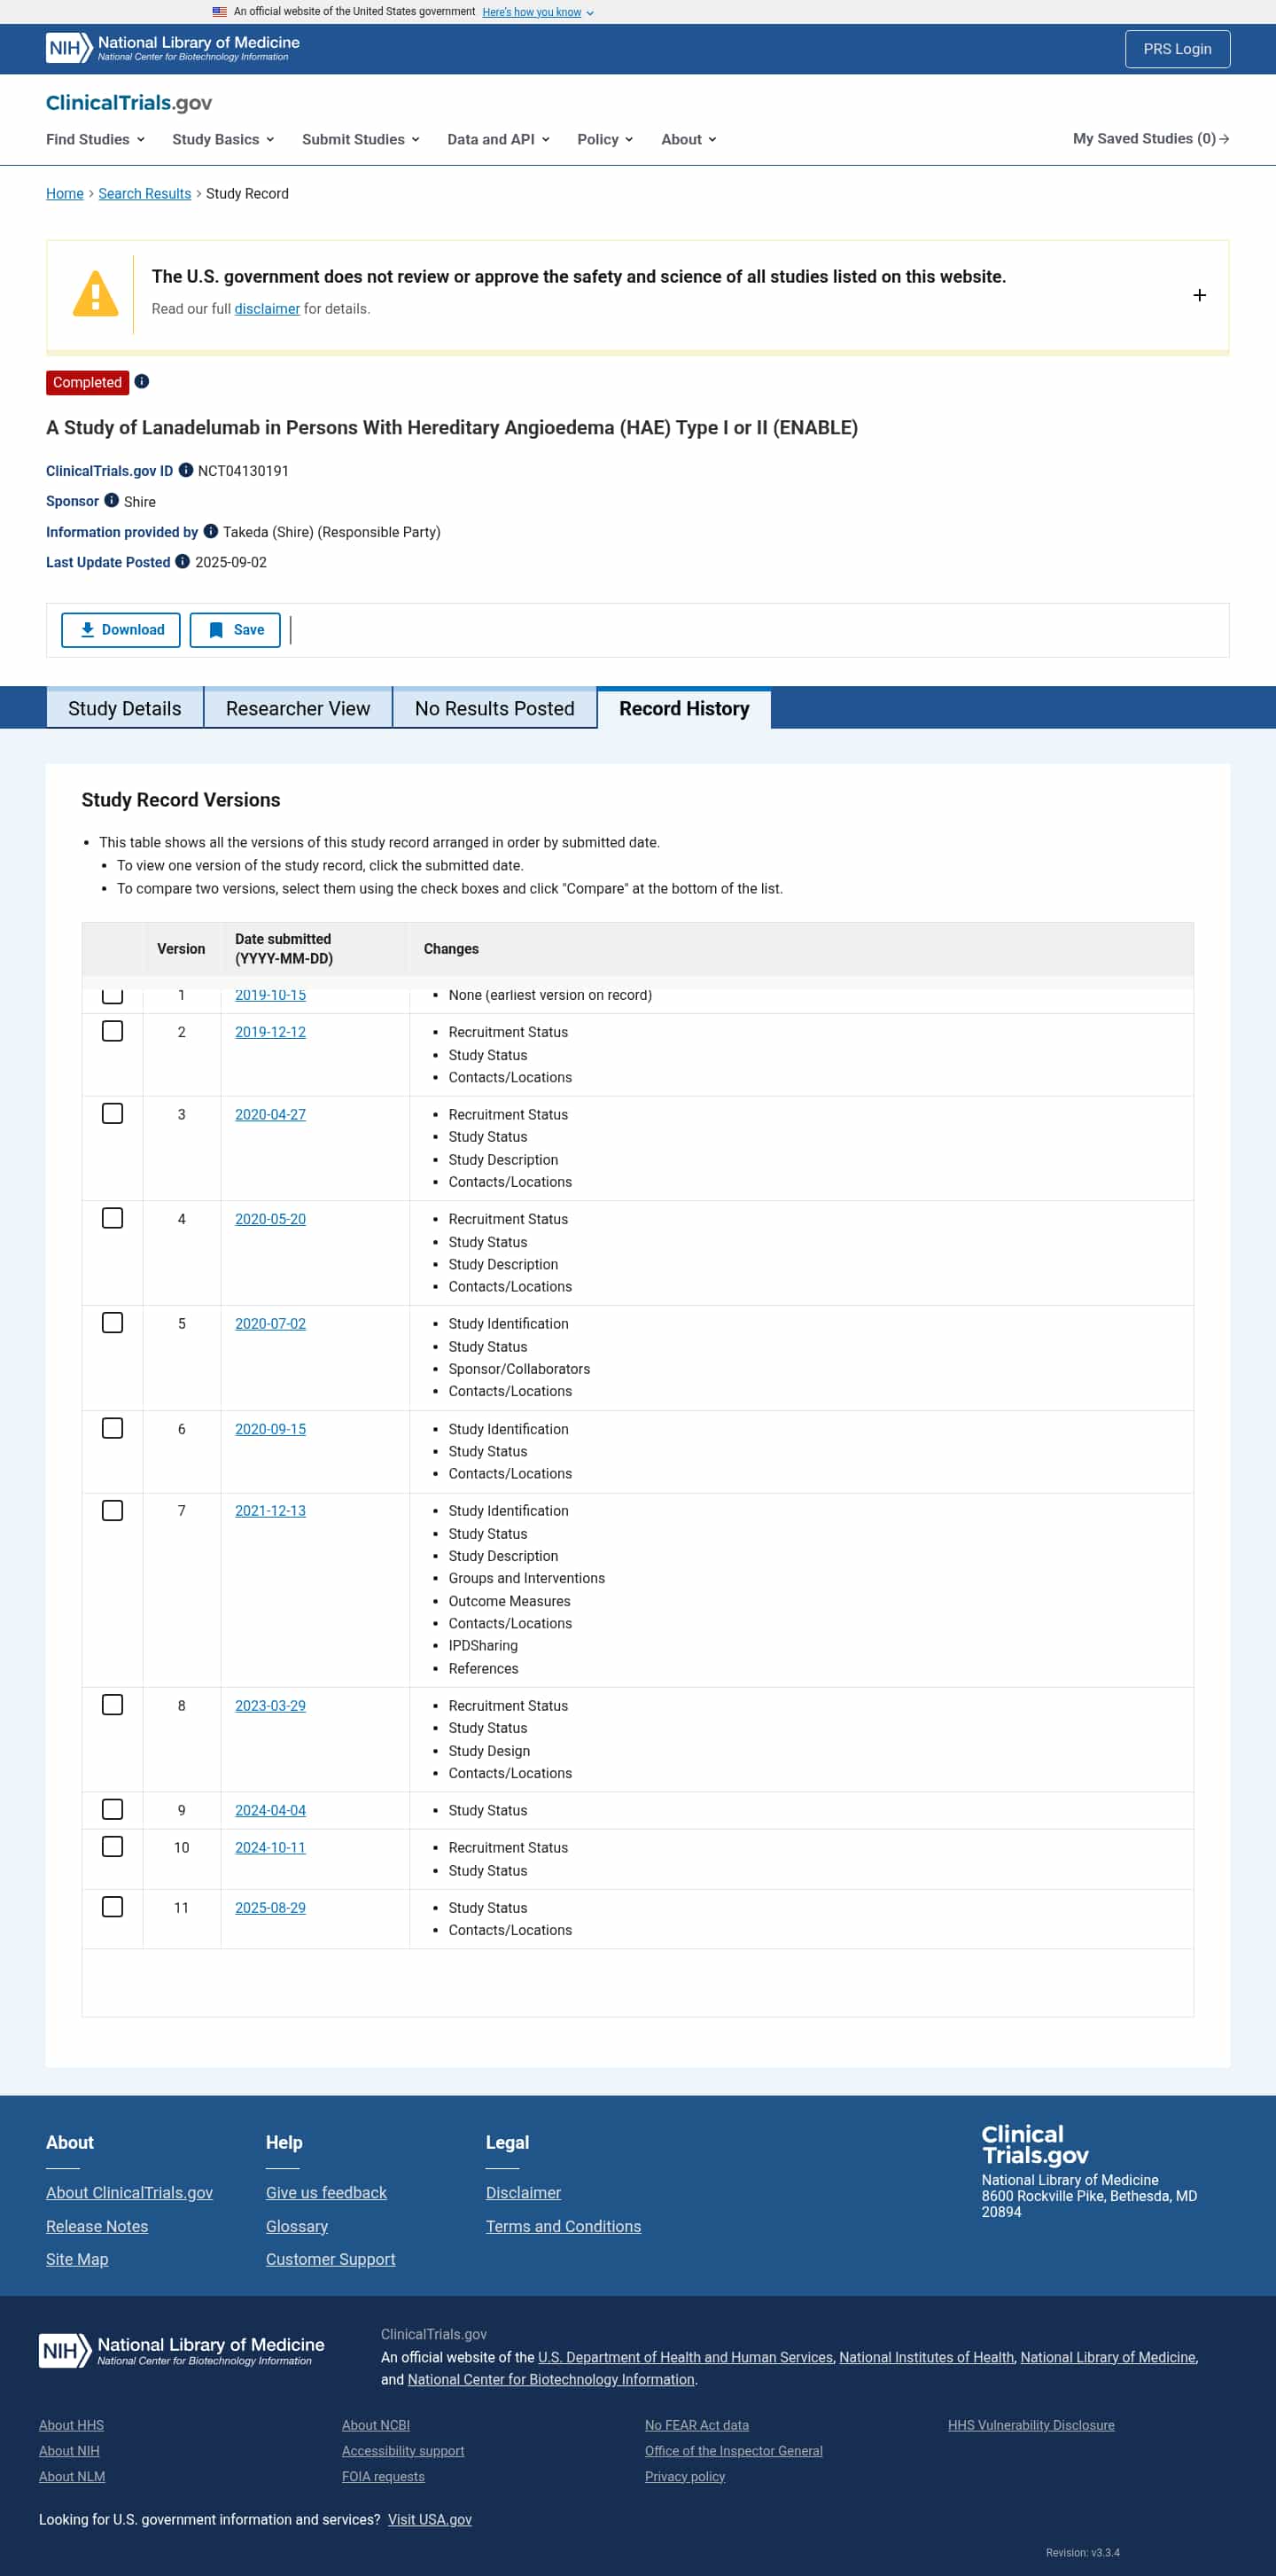Switch to the Study Details tab
The image size is (1276, 2576).
pos(125,708)
